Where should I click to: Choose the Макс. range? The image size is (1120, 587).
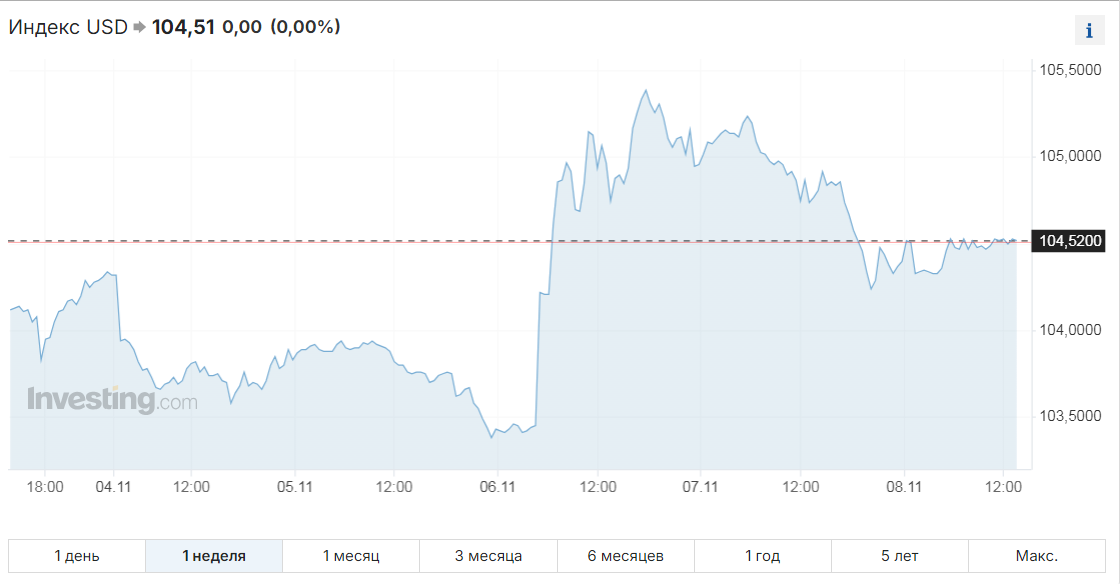(x=1037, y=556)
